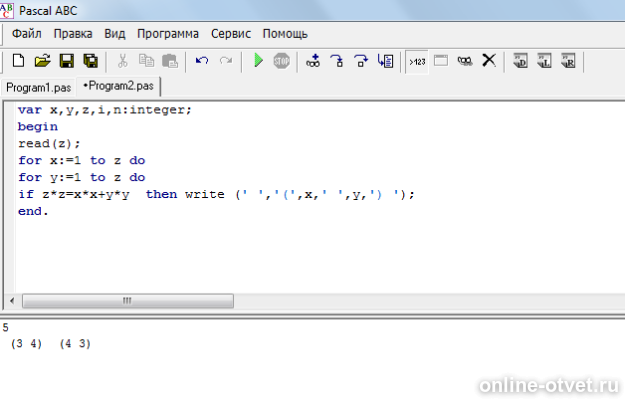Click the Pascal ABC title bar icon
This screenshot has width=625, height=400.
6,10
